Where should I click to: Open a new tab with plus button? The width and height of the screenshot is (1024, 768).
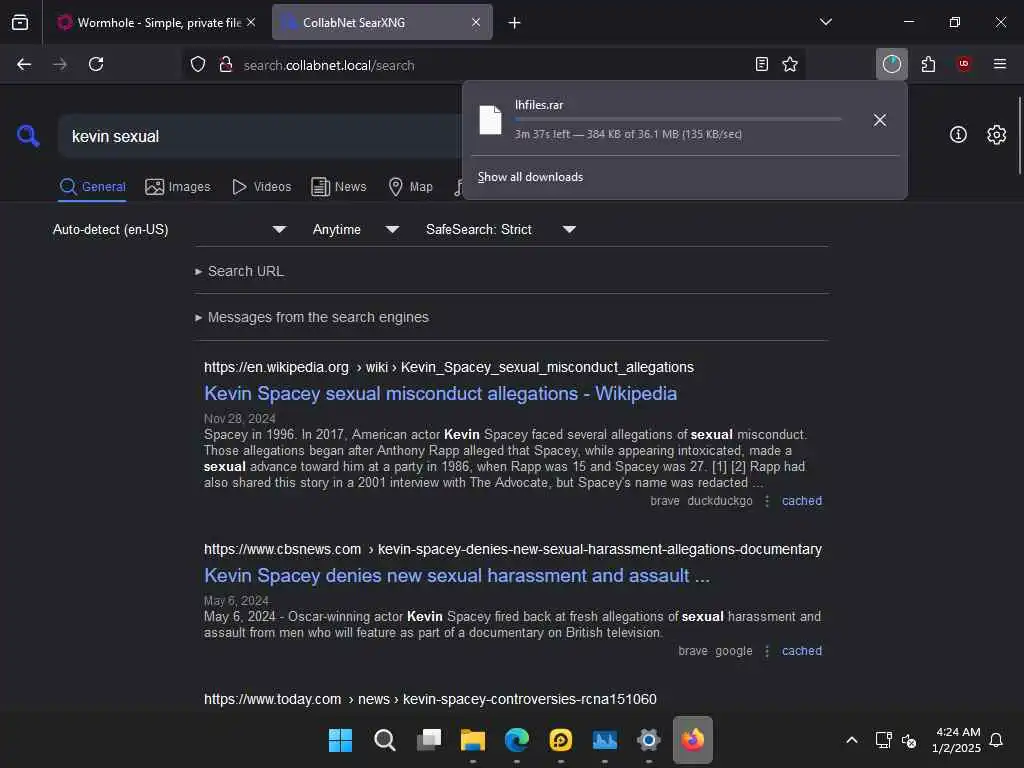pos(515,23)
